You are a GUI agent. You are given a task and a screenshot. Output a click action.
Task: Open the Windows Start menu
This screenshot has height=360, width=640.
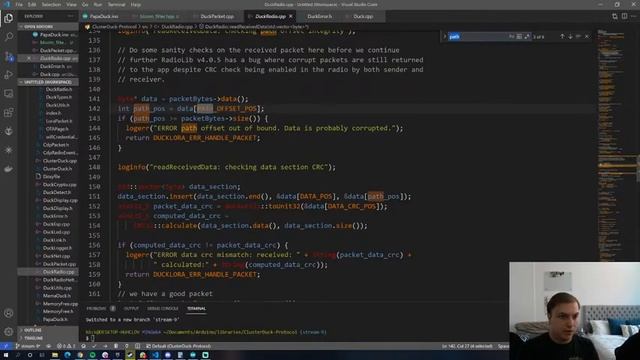6,355
